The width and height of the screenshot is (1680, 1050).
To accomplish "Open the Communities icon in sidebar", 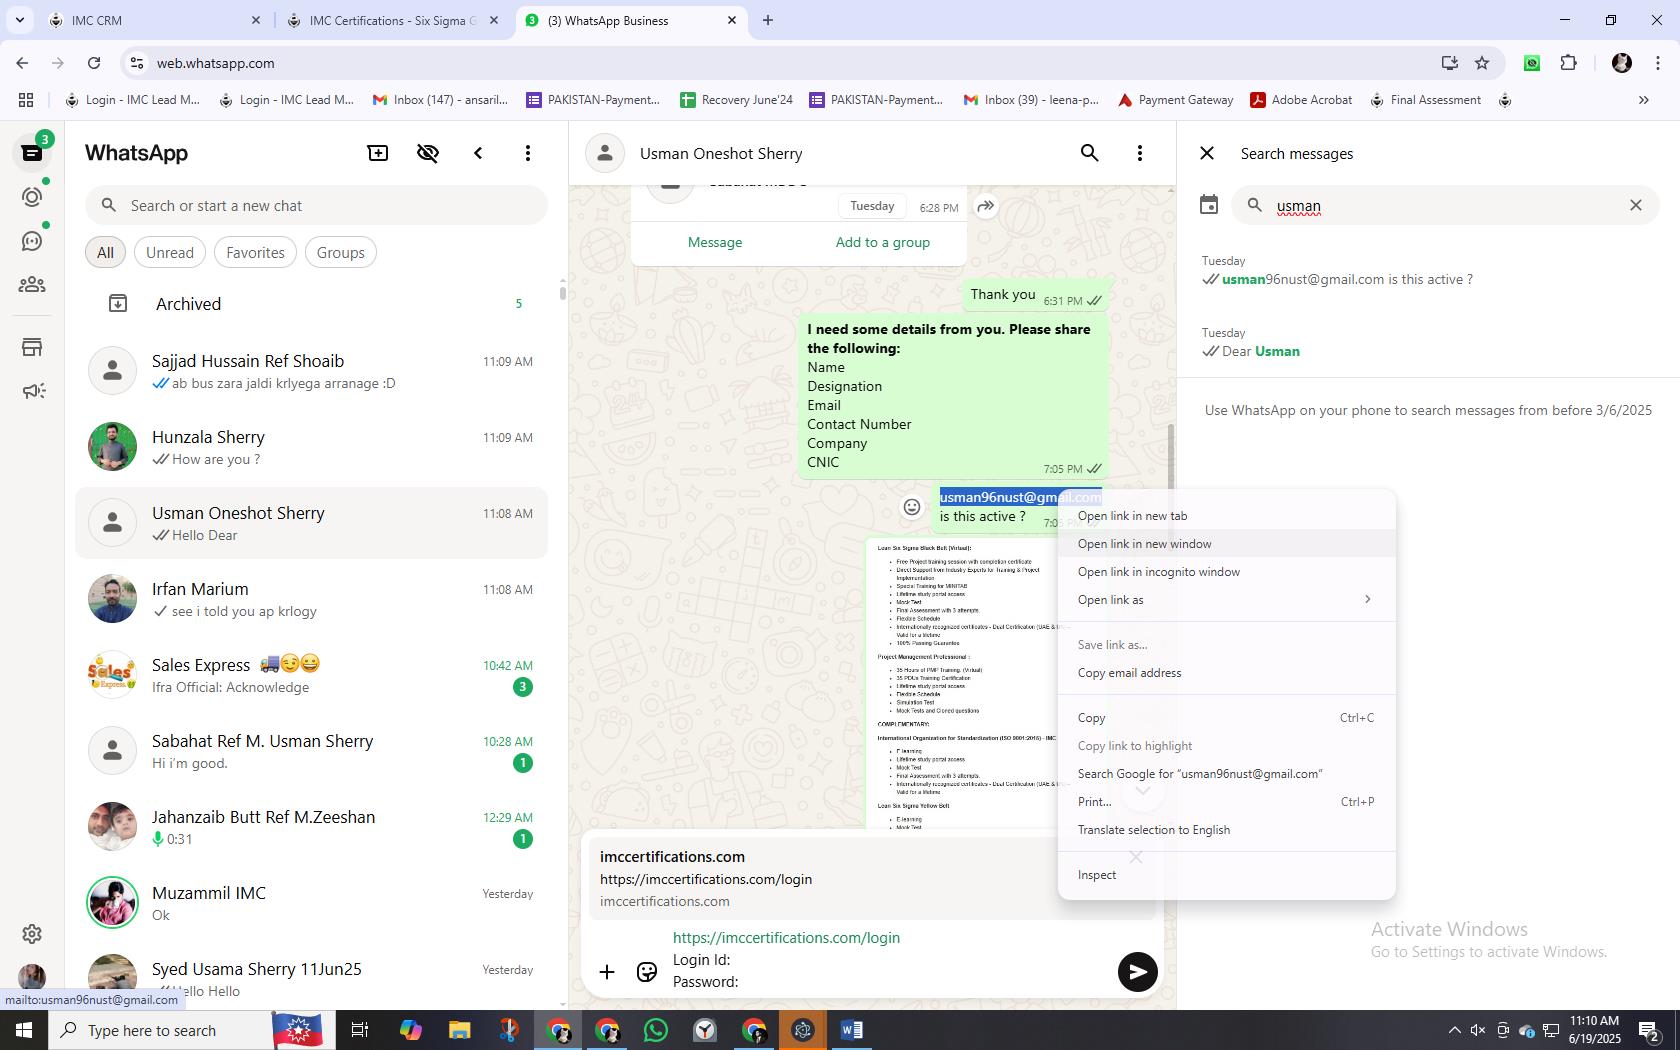I will (x=32, y=285).
